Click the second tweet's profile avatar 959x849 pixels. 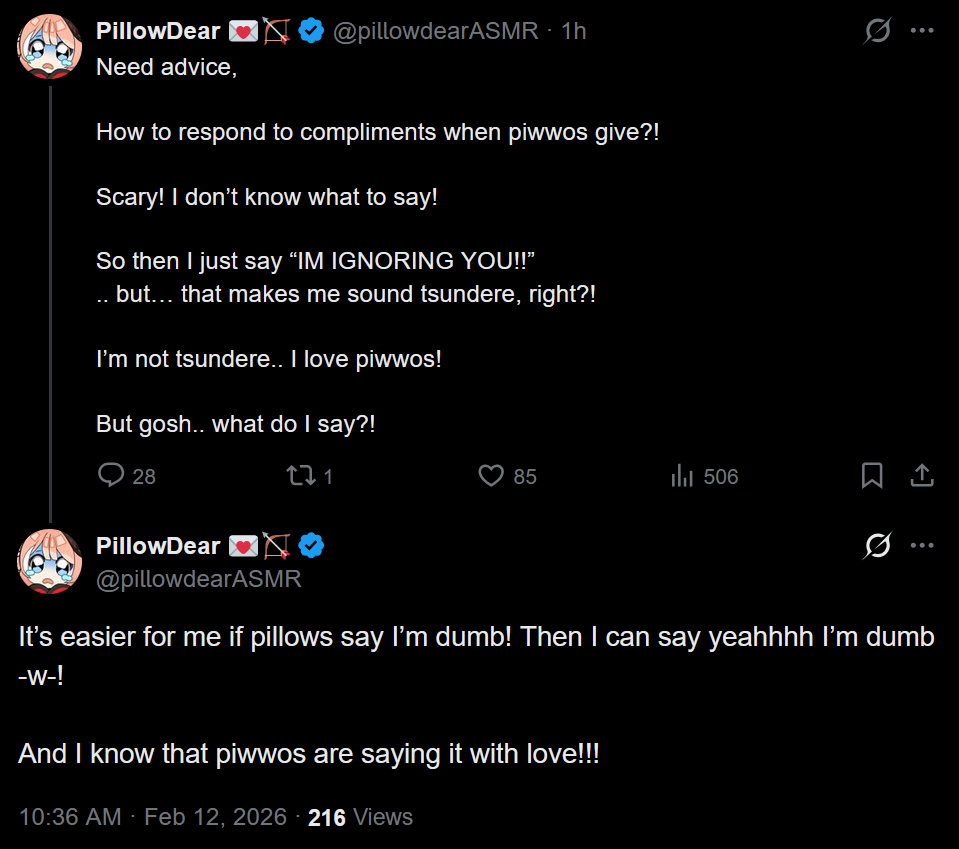tap(49, 561)
